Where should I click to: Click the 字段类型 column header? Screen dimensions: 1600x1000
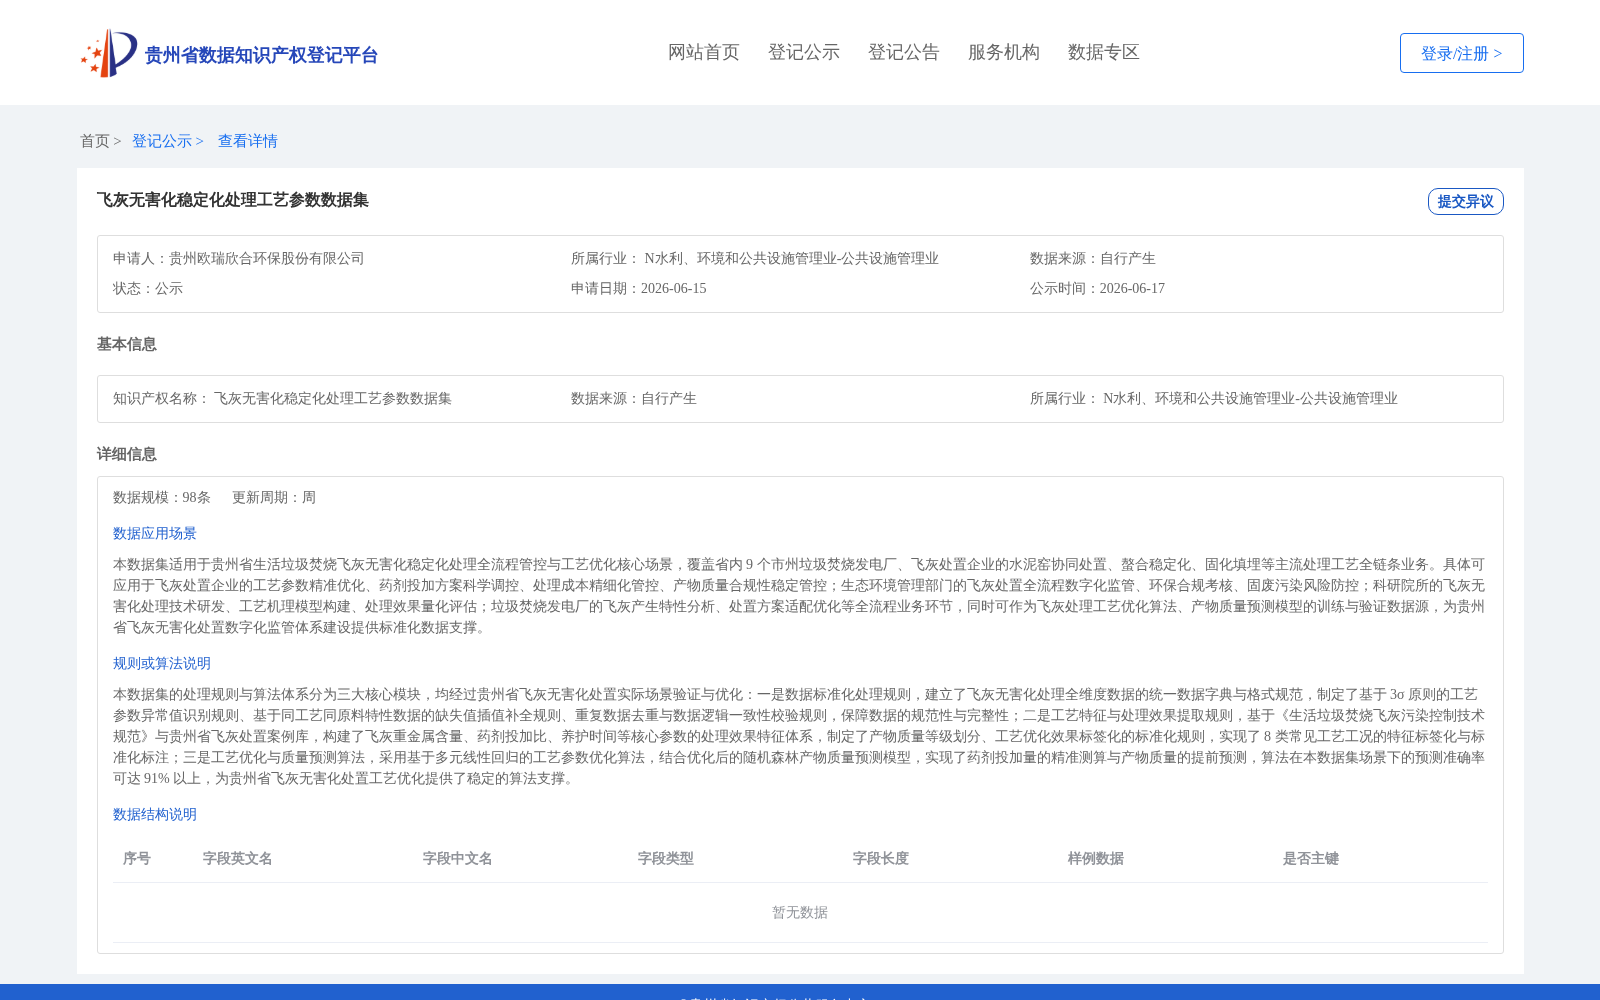(666, 858)
